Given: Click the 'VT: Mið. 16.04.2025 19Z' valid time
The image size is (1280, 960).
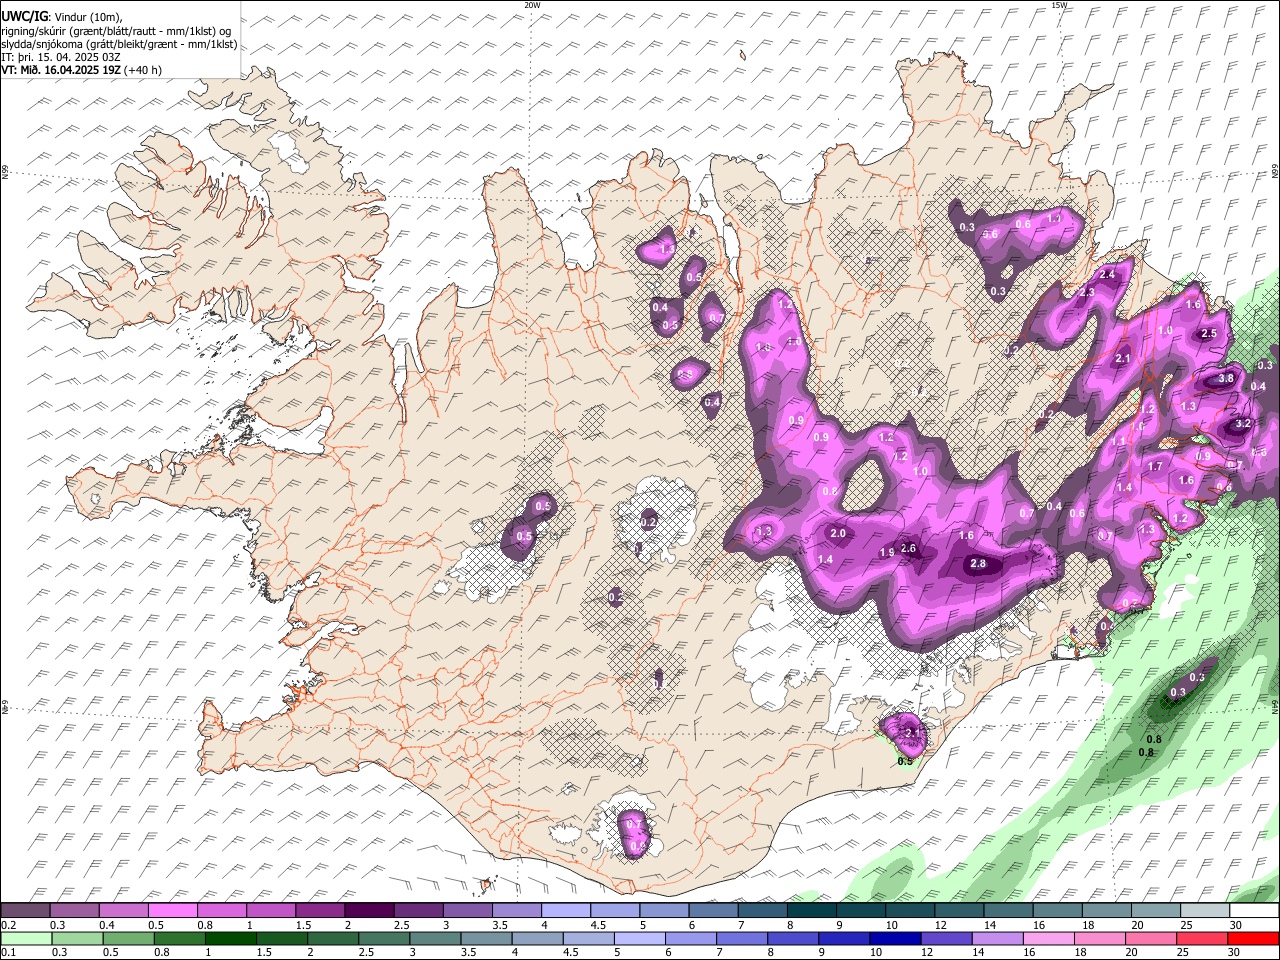Looking at the screenshot, I should click(x=61, y=70).
